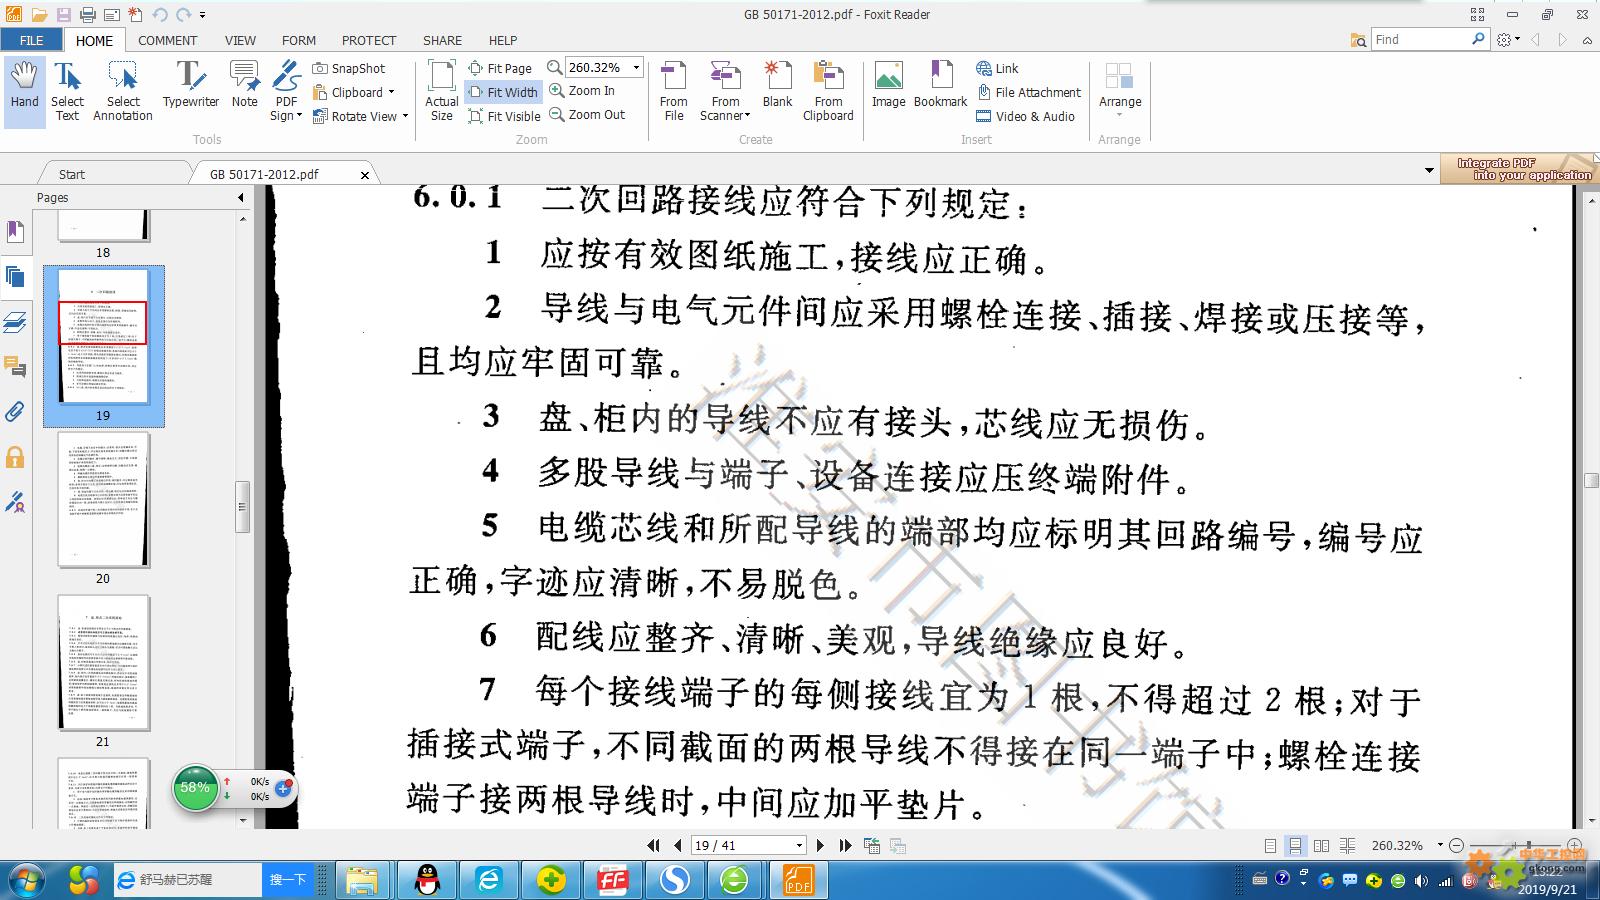The height and width of the screenshot is (900, 1600).
Task: Click in the Find search field
Action: click(x=1420, y=39)
